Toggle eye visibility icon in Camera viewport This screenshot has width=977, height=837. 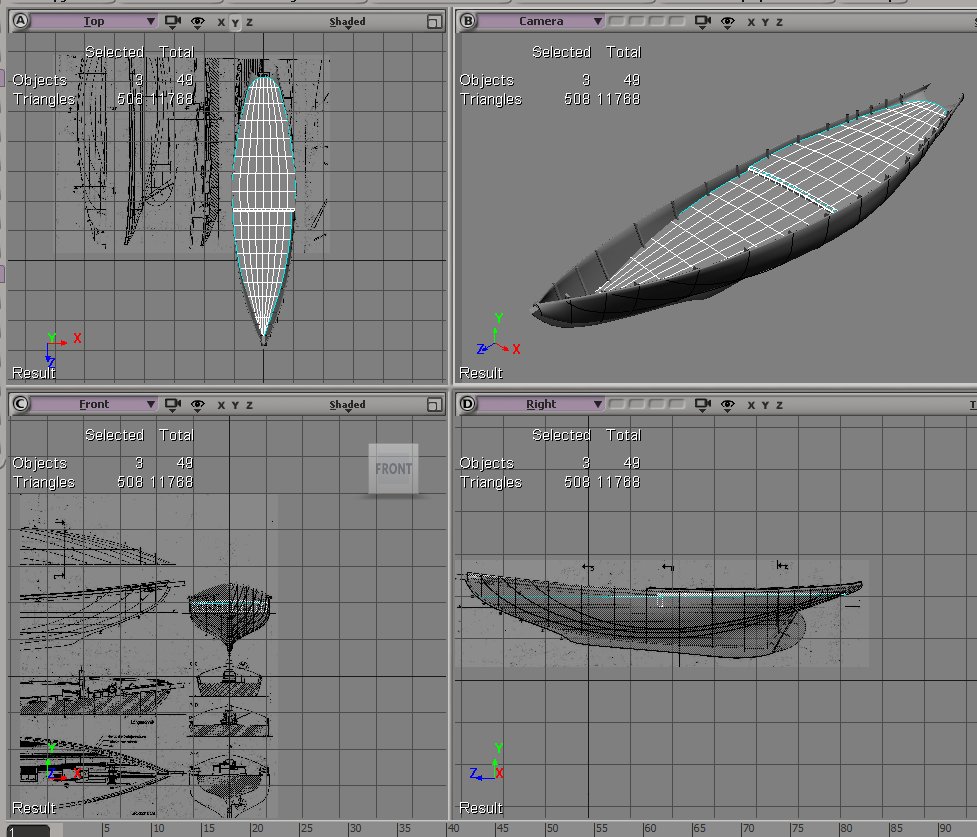(728, 21)
